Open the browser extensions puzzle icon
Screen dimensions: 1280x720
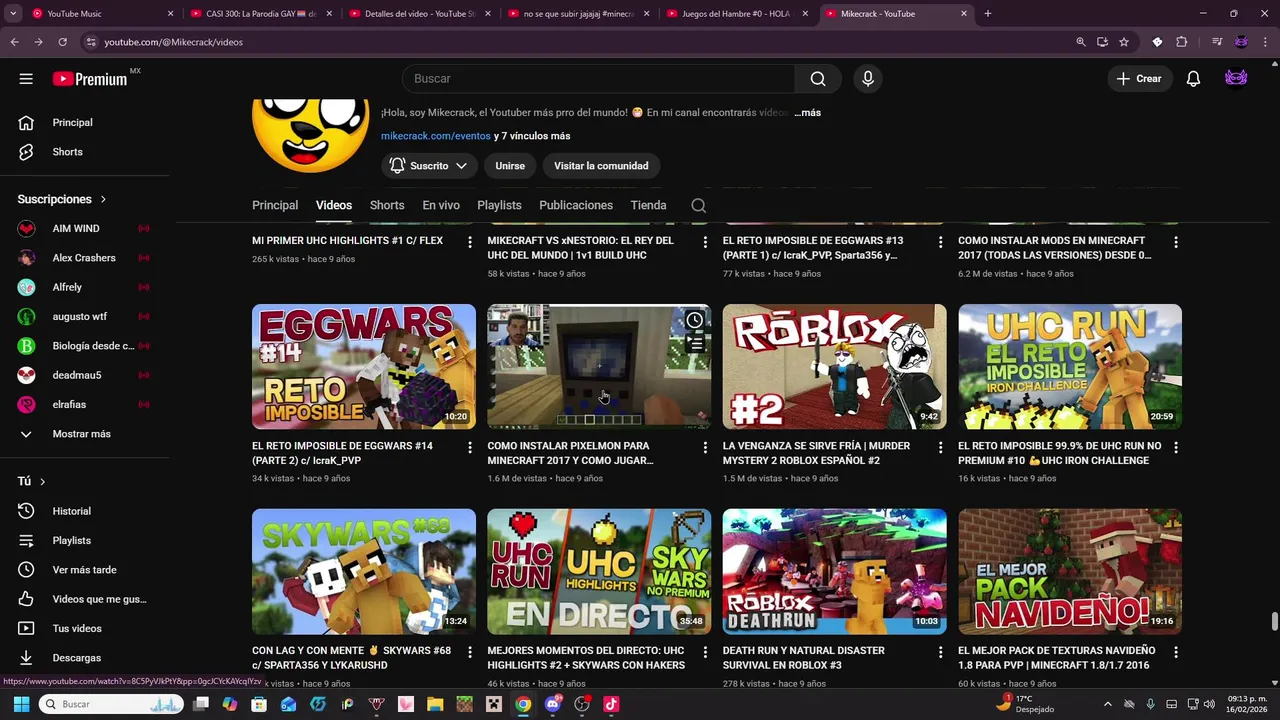1182,42
